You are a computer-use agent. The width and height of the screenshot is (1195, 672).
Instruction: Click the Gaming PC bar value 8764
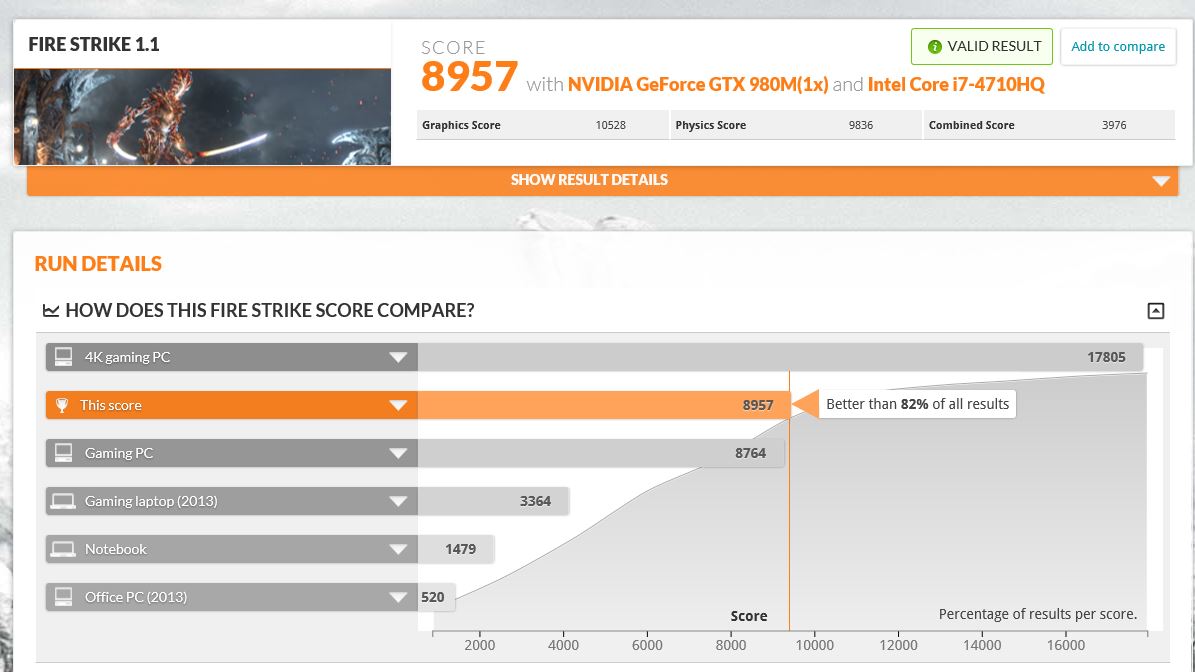(x=750, y=453)
